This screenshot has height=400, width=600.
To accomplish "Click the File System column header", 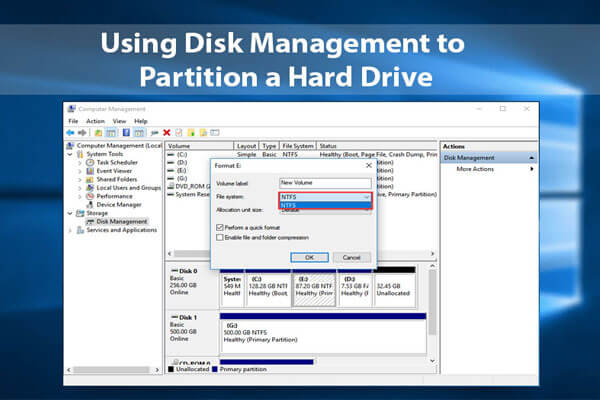I will tap(298, 146).
